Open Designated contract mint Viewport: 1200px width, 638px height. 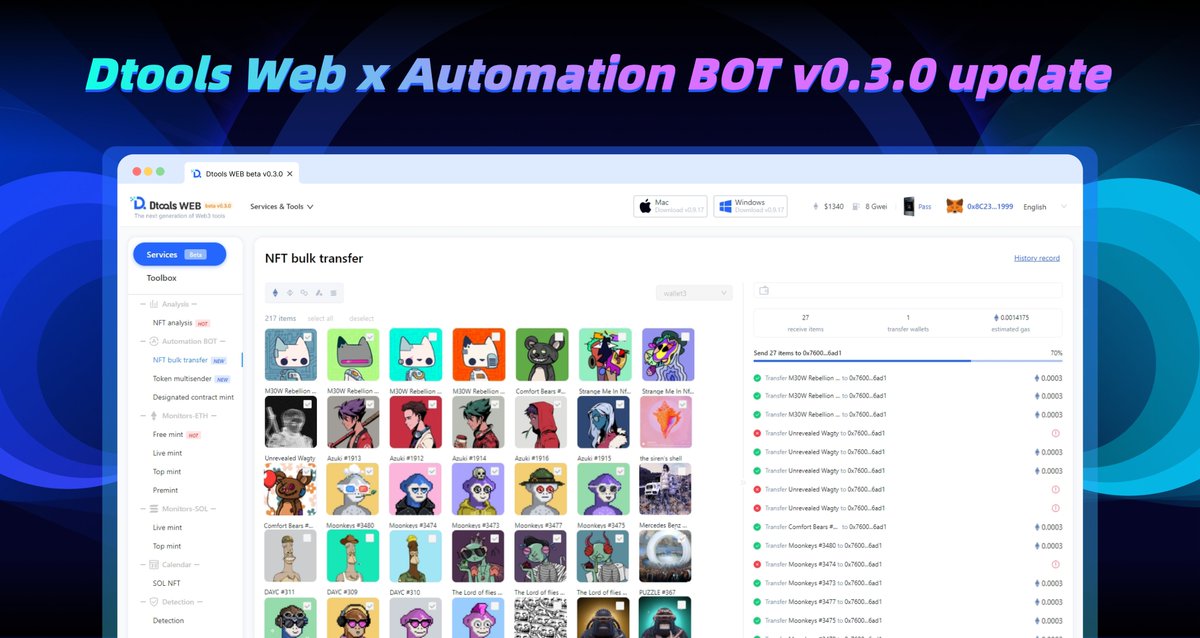pyautogui.click(x=193, y=397)
